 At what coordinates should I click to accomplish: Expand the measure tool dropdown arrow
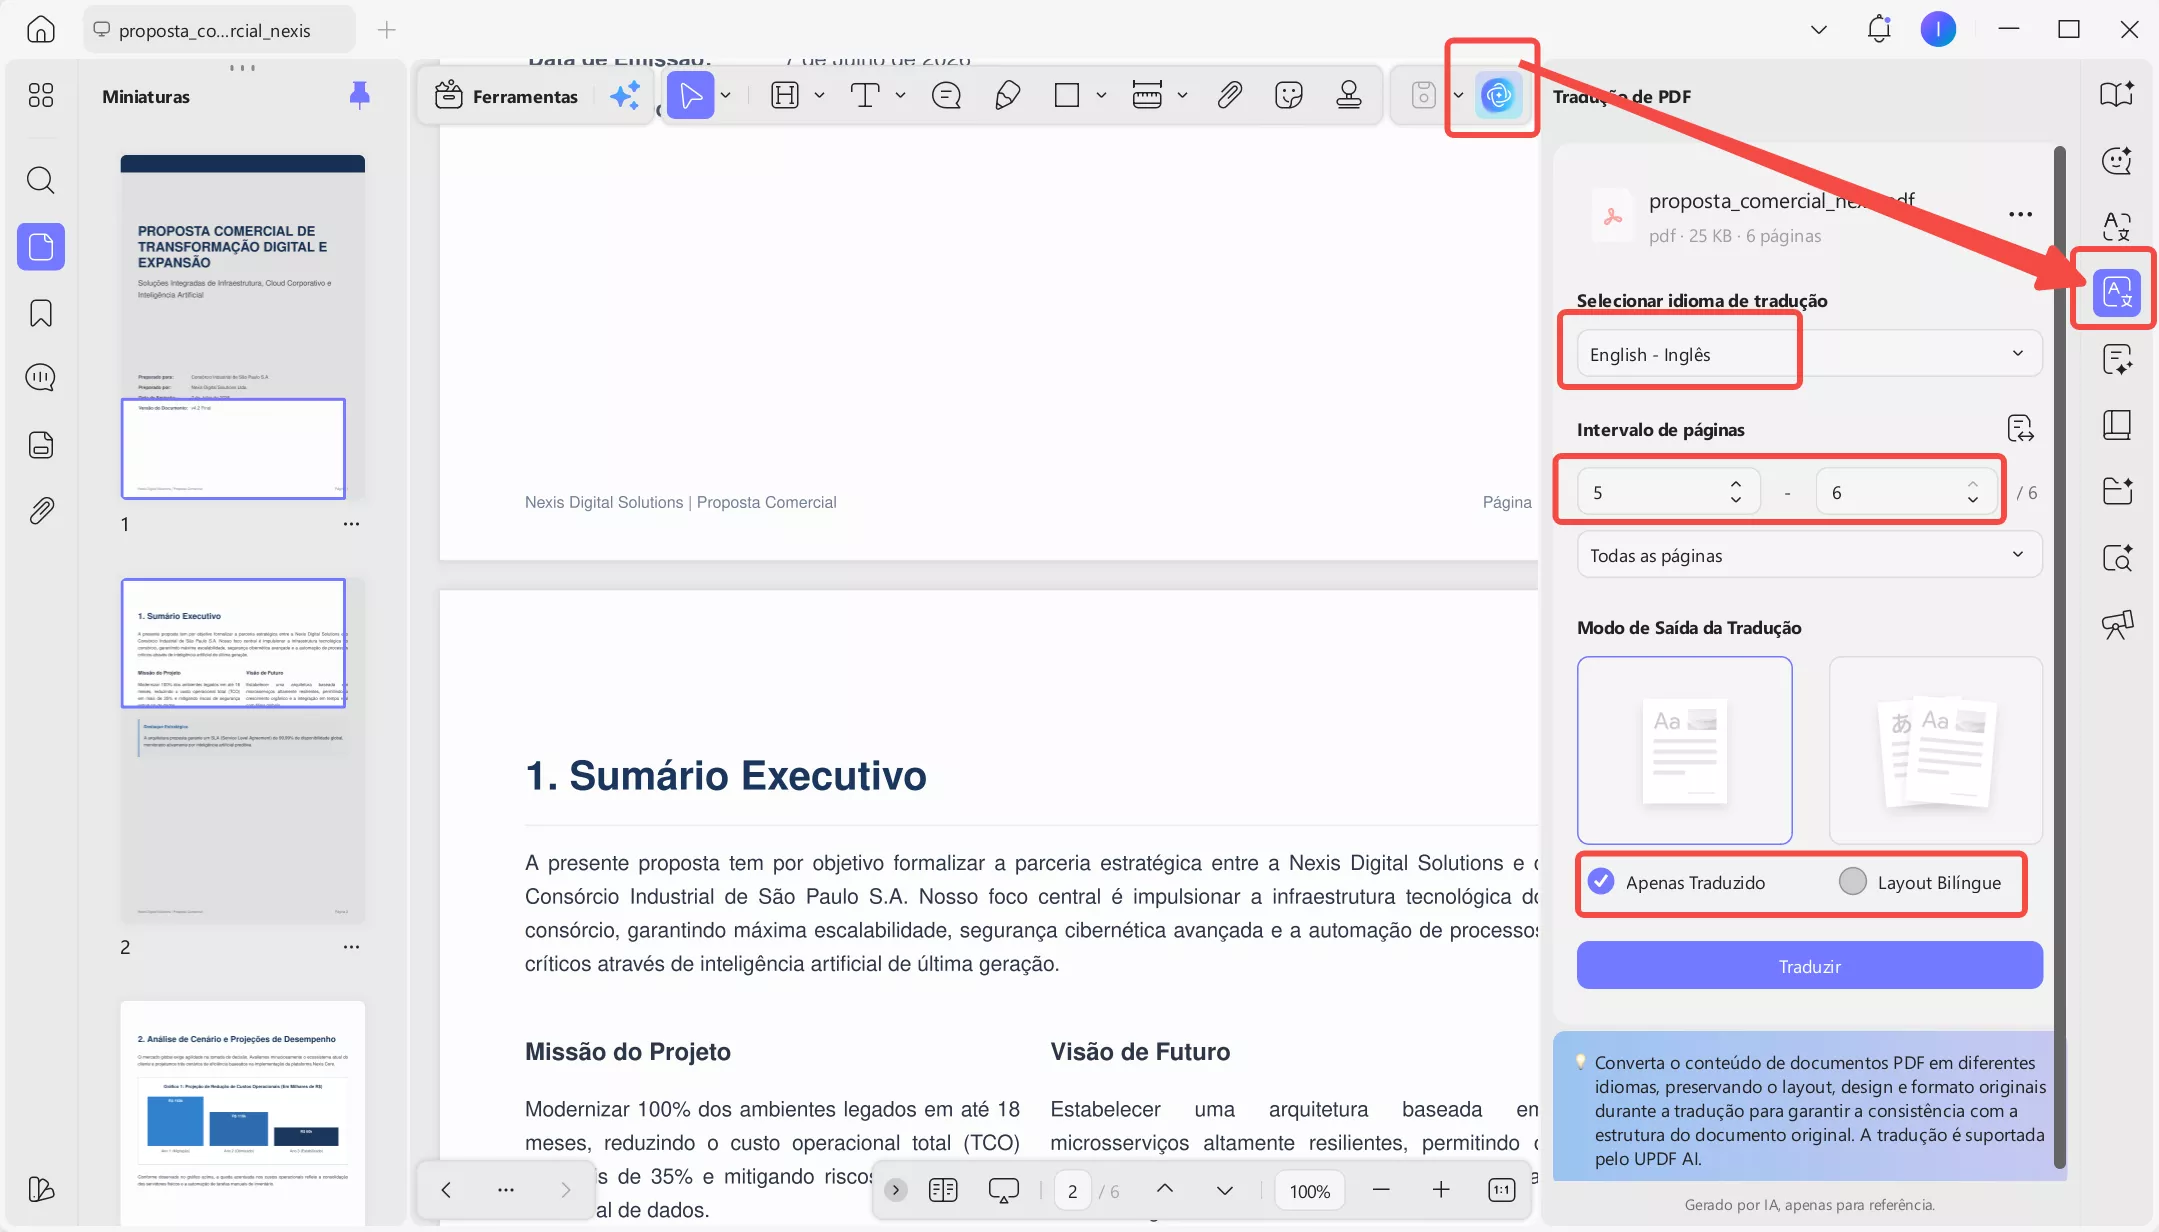tap(1182, 96)
